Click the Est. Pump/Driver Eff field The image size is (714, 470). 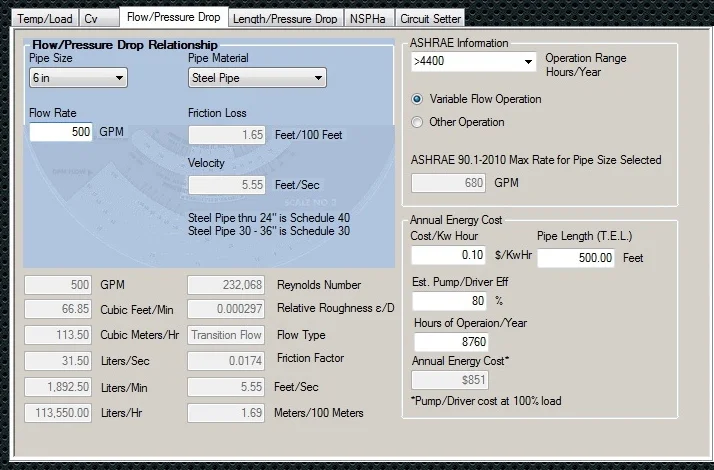pos(450,301)
